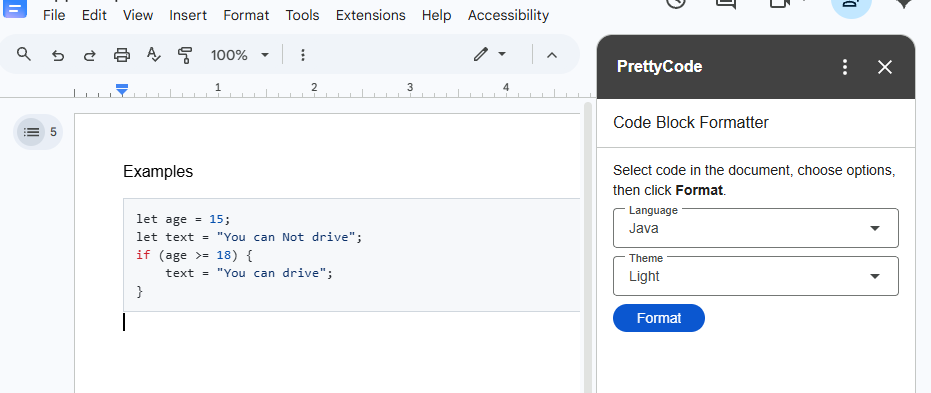Open the zoom level dropdown
Image resolution: width=931 pixels, height=393 pixels.
[x=240, y=55]
